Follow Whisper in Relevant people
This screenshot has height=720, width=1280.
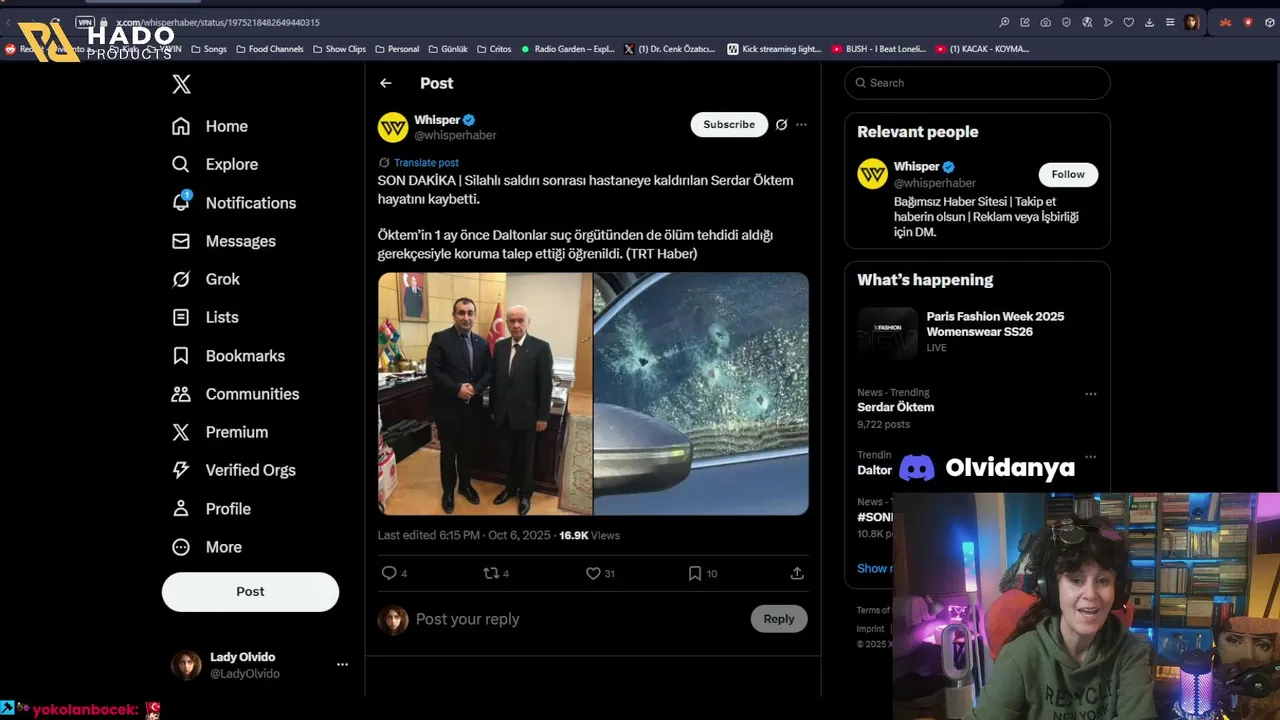[1068, 174]
